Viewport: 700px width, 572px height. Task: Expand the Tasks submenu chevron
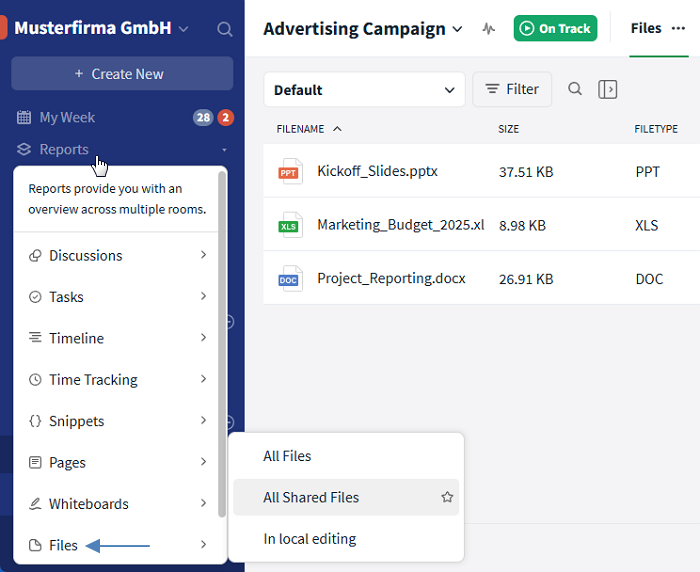click(x=204, y=296)
